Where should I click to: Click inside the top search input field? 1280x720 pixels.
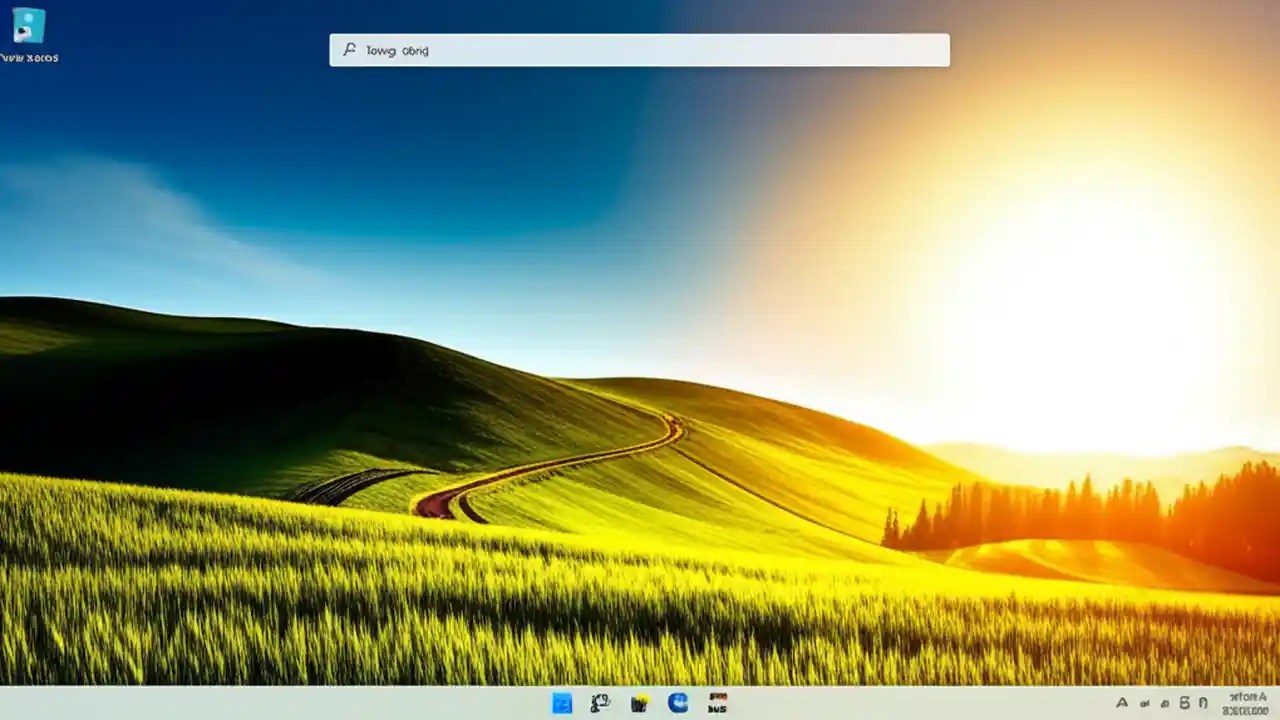640,50
